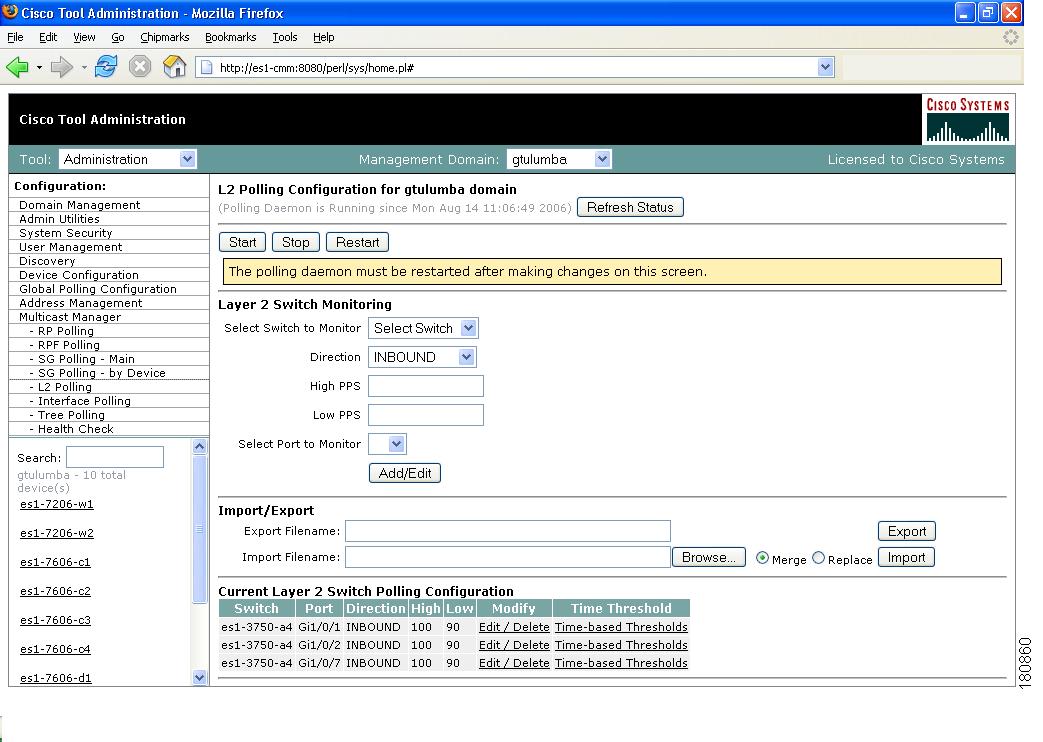Open the View menu
The height and width of the screenshot is (742, 1043).
click(x=84, y=37)
